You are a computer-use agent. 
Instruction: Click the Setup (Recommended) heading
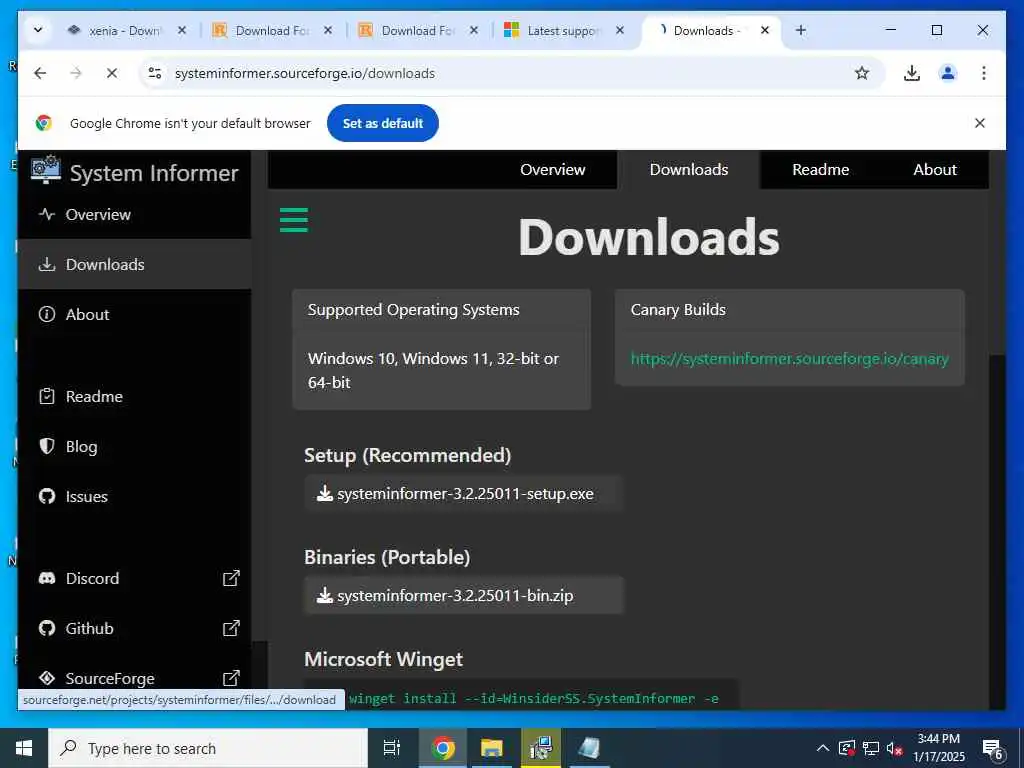point(408,455)
